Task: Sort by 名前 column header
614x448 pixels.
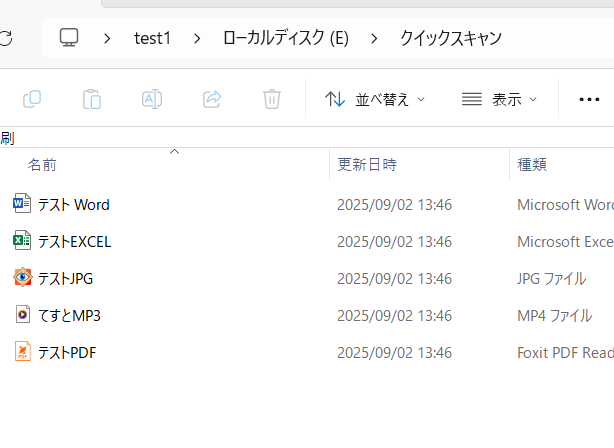Action: [42, 164]
